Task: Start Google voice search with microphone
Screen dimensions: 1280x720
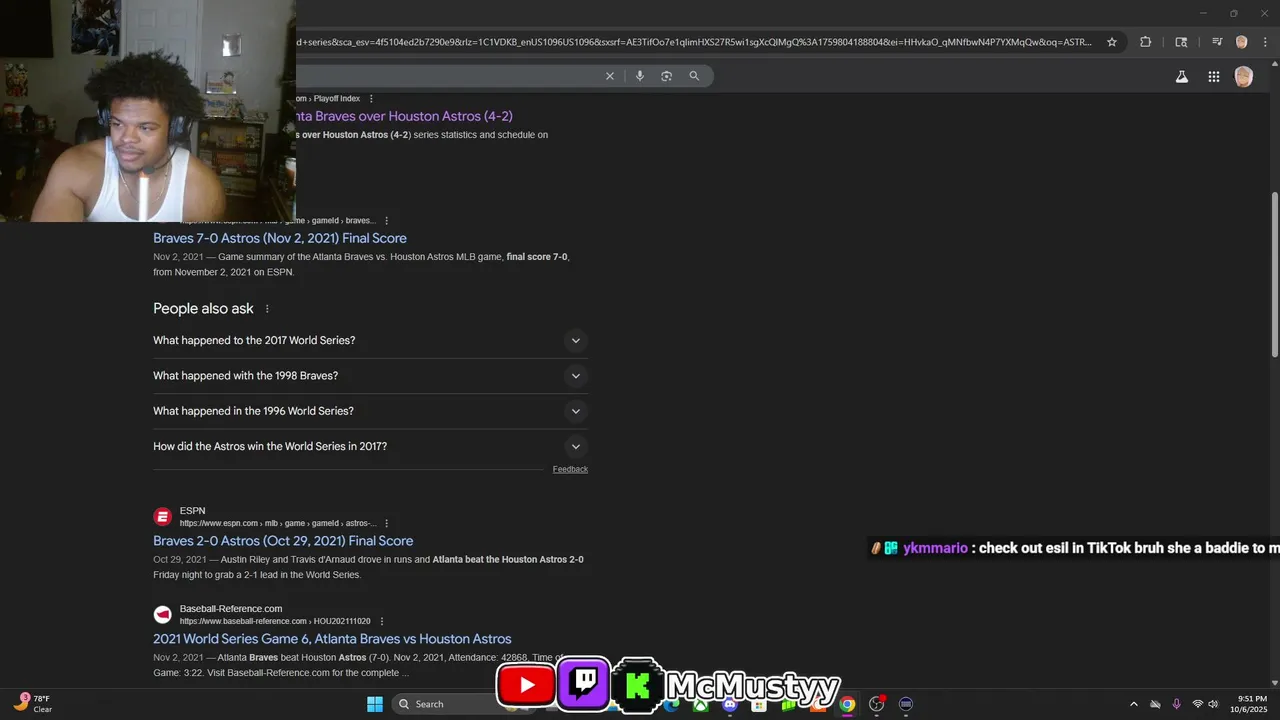Action: (x=640, y=76)
